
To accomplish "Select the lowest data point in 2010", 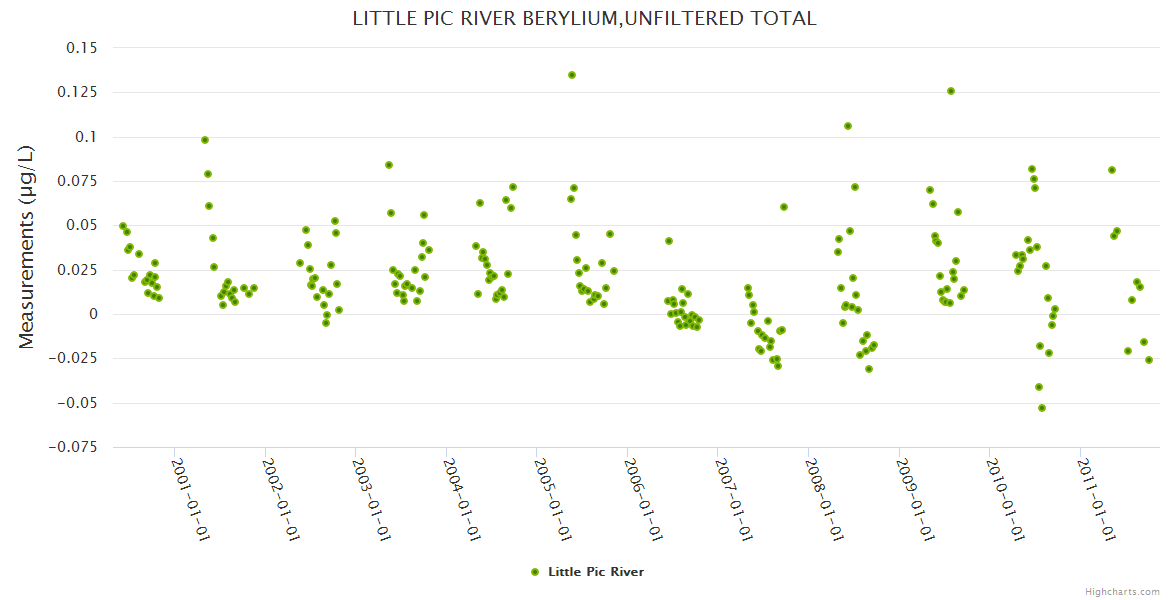I will 1042,408.
